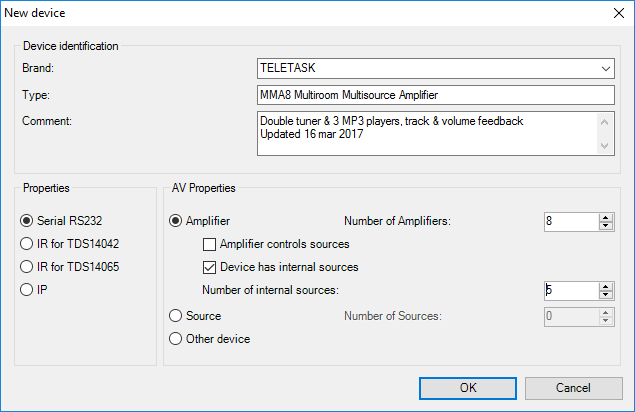Cancel the New device dialog
This screenshot has width=635, height=412.
pyautogui.click(x=573, y=387)
